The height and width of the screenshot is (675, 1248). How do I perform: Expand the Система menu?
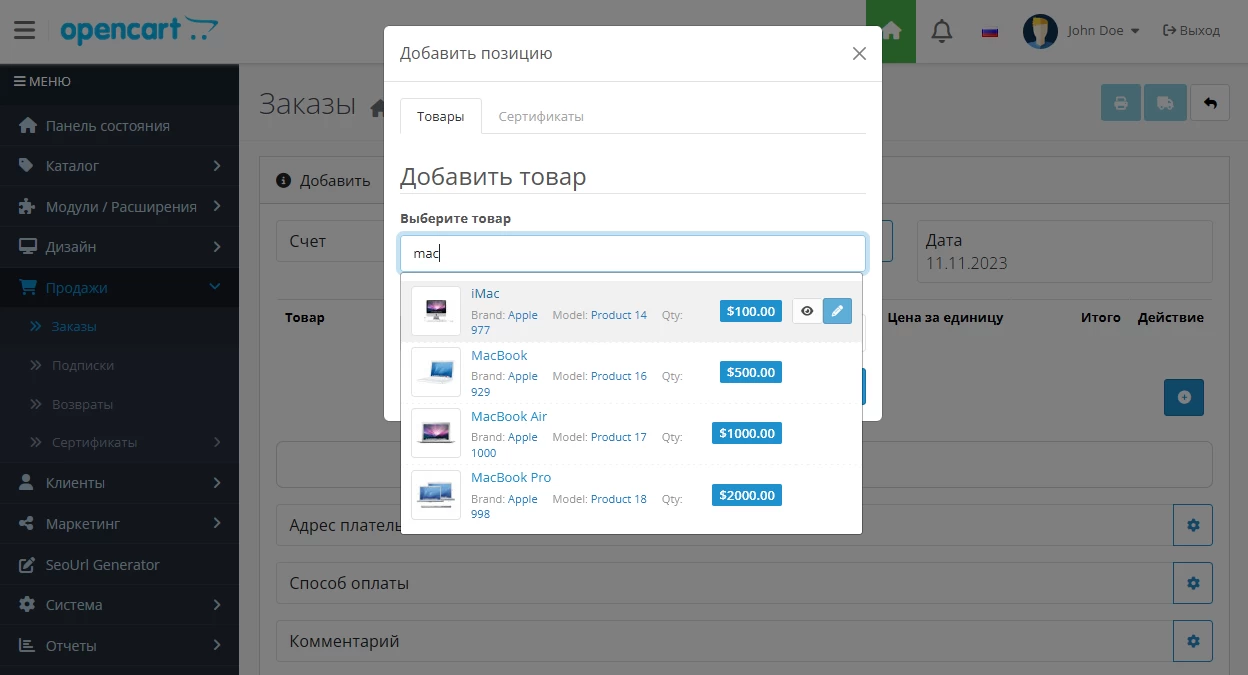point(119,605)
